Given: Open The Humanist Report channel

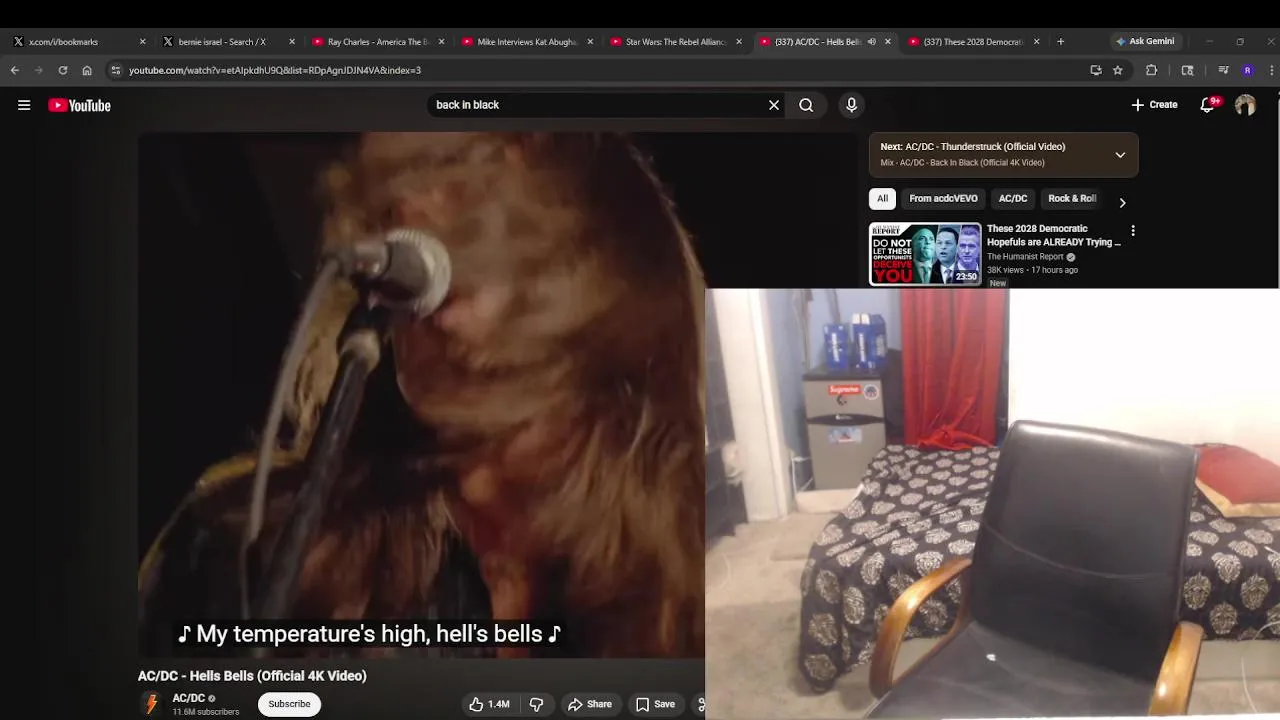Looking at the screenshot, I should (x=1025, y=257).
